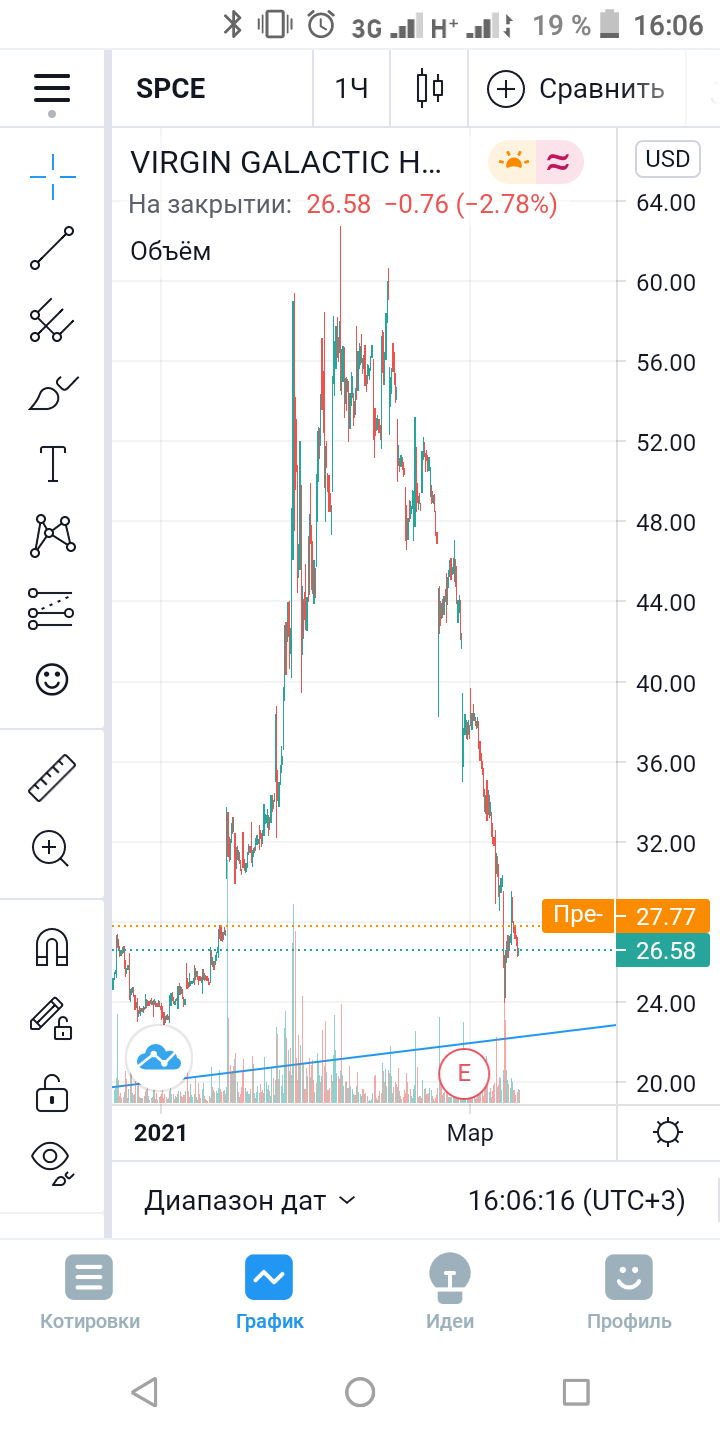Screen dimensions: 720x1440
Task: Open the hamburger main menu
Action: [x=52, y=88]
